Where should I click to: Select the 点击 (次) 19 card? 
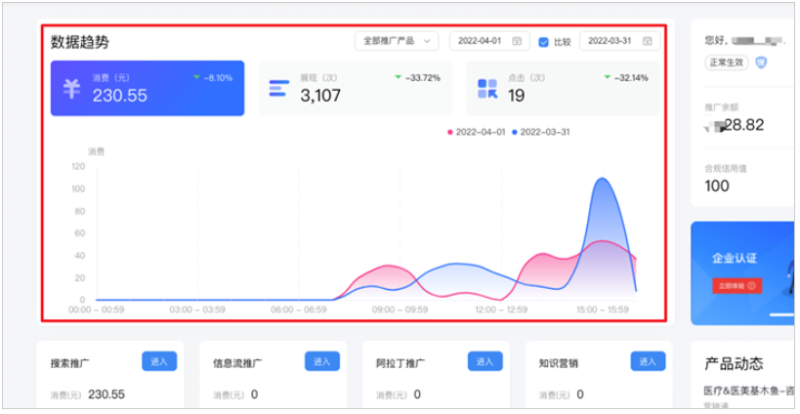pyautogui.click(x=563, y=88)
